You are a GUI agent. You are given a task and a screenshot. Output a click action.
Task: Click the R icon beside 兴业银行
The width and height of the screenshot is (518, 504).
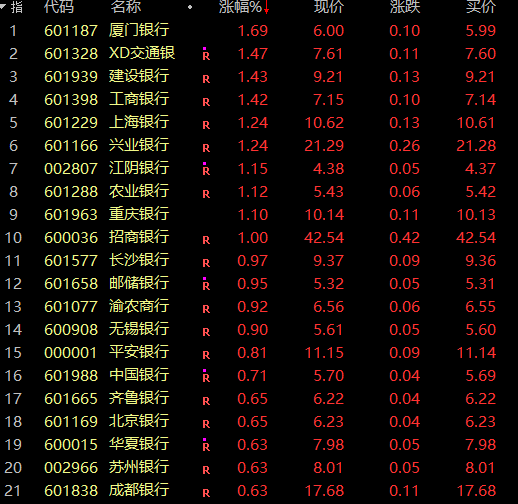point(206,148)
